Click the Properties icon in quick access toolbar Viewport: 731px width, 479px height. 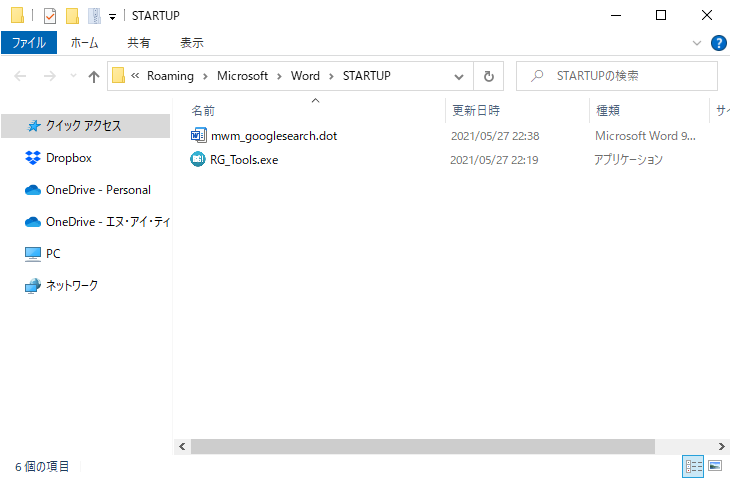click(50, 16)
